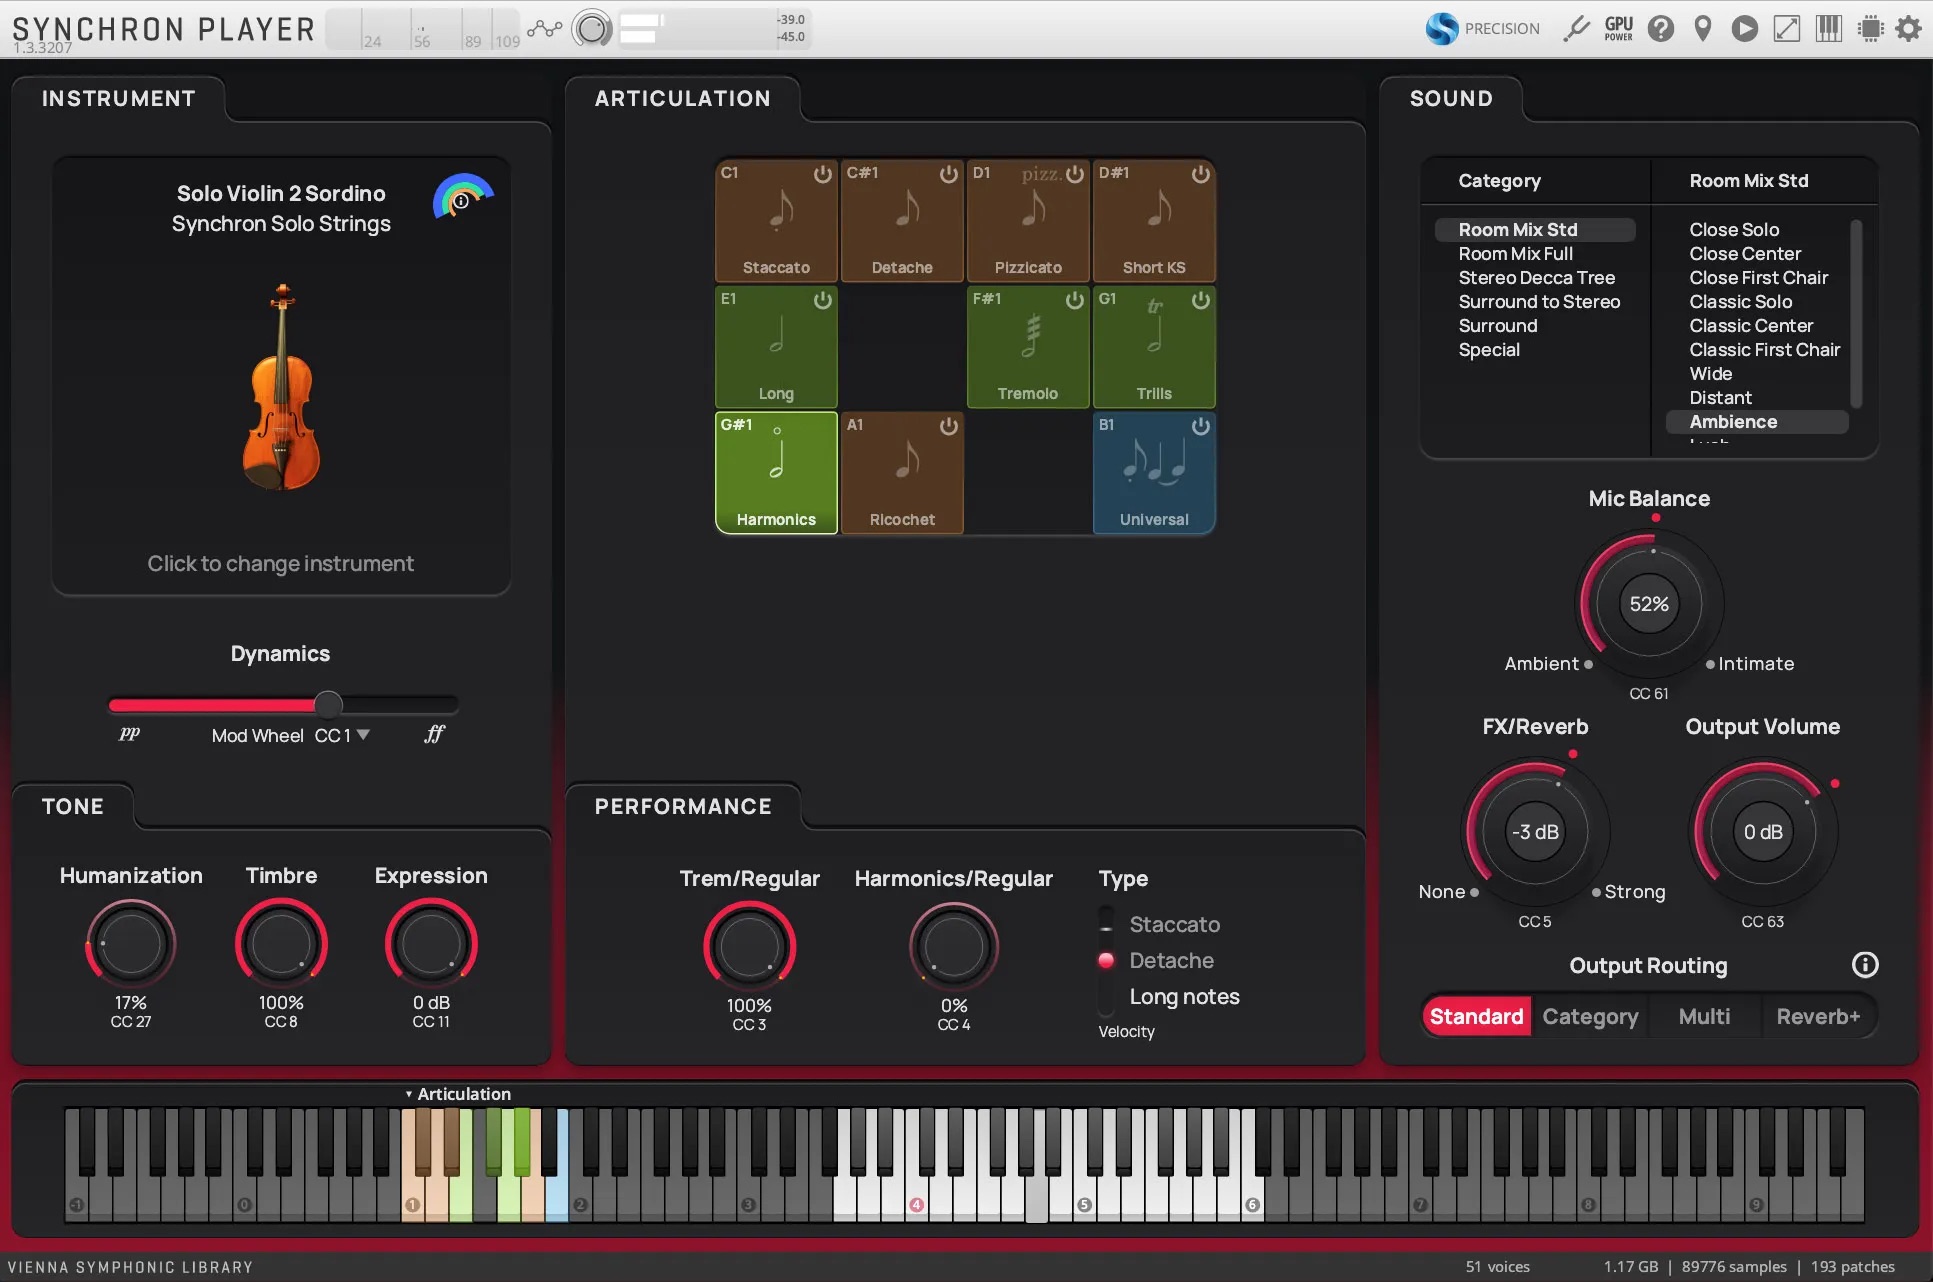Select Room Mix Full category
1933x1282 pixels.
1516,254
